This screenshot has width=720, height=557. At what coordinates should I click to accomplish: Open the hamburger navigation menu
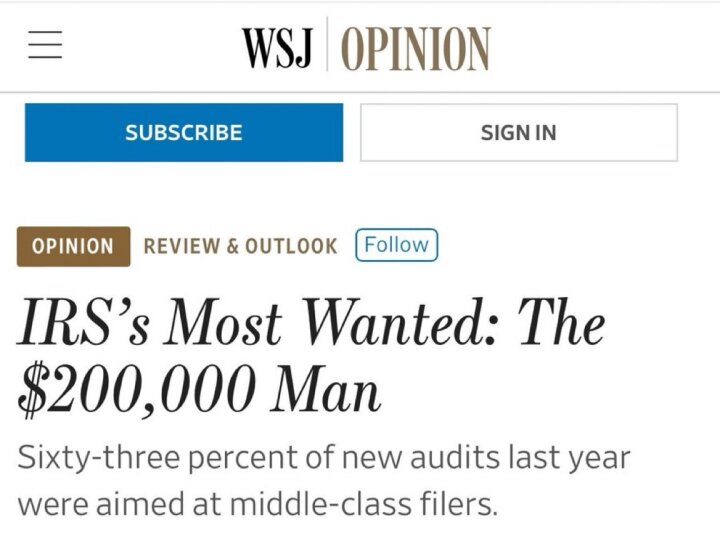tap(45, 45)
